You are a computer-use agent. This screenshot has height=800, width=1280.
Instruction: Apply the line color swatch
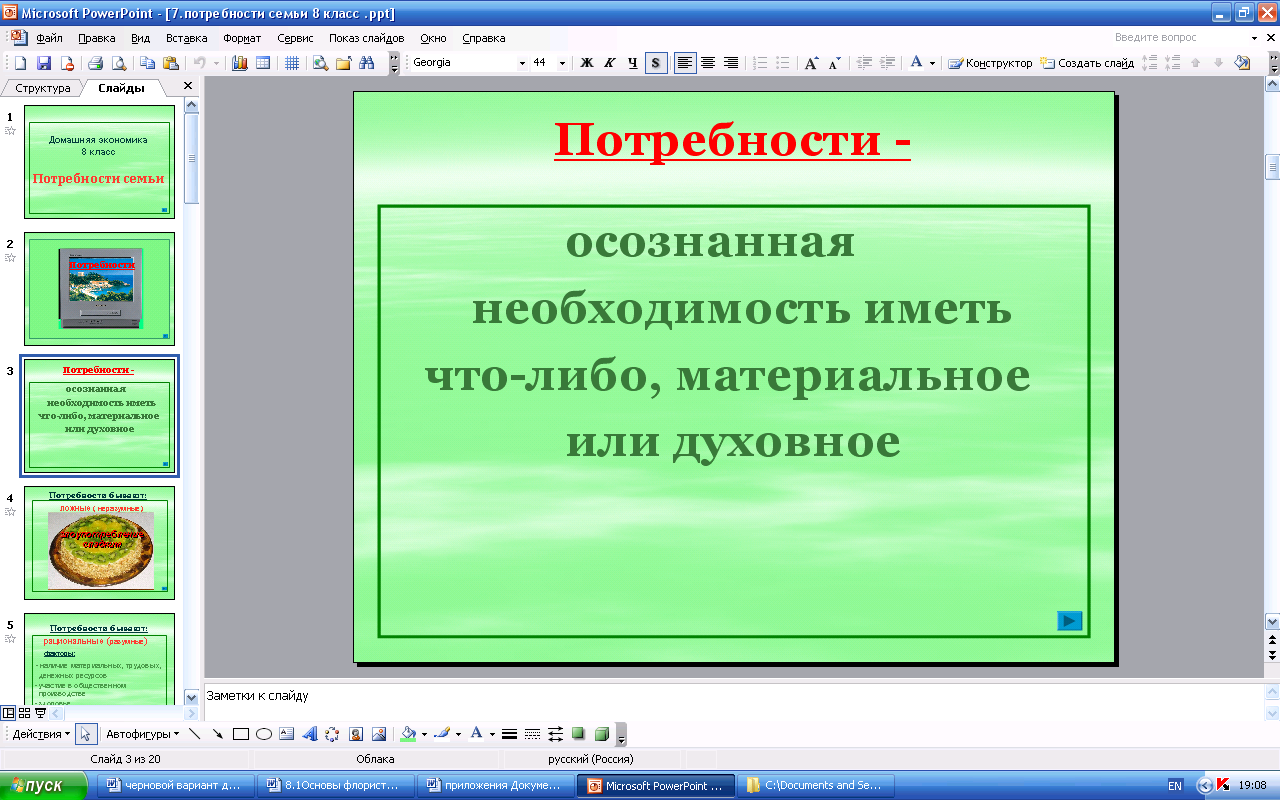[x=442, y=734]
